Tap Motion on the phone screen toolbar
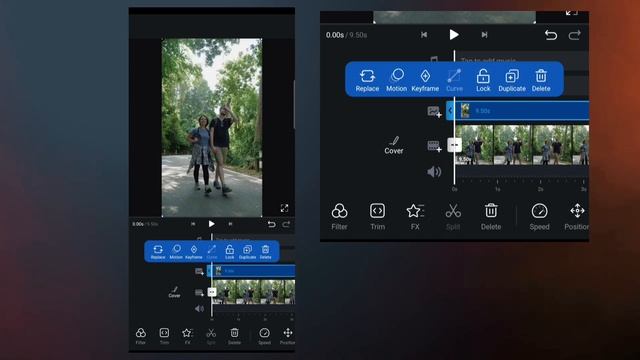Viewport: 640px width, 360px height. point(176,252)
